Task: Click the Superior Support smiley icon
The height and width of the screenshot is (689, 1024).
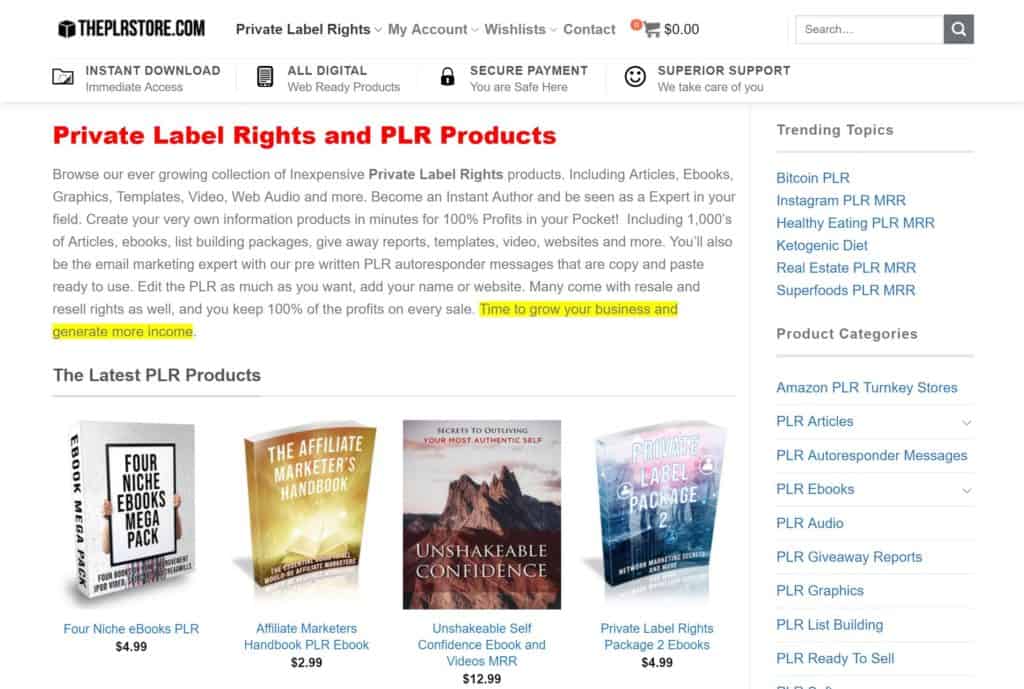Action: tap(635, 77)
